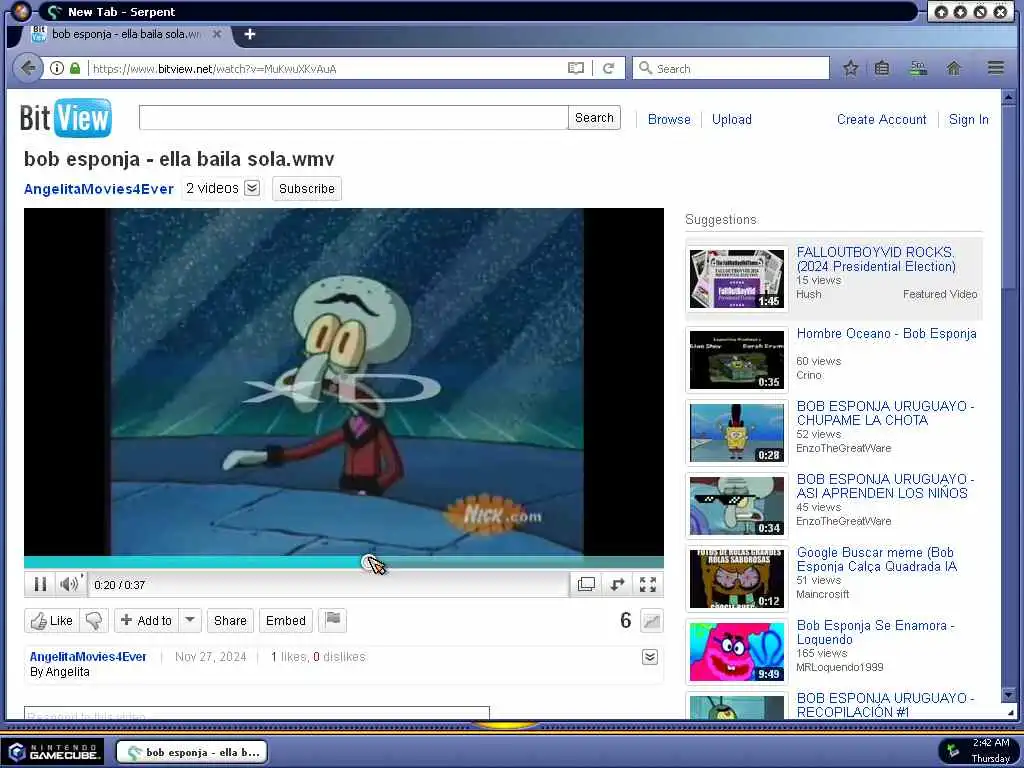Open site information icon in address bar
Viewport: 1024px width, 768px height.
pyautogui.click(x=57, y=68)
